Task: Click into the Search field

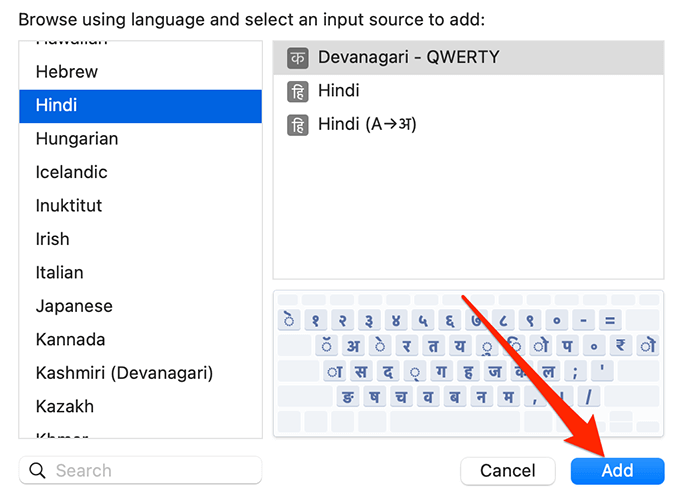Action: coord(150,471)
